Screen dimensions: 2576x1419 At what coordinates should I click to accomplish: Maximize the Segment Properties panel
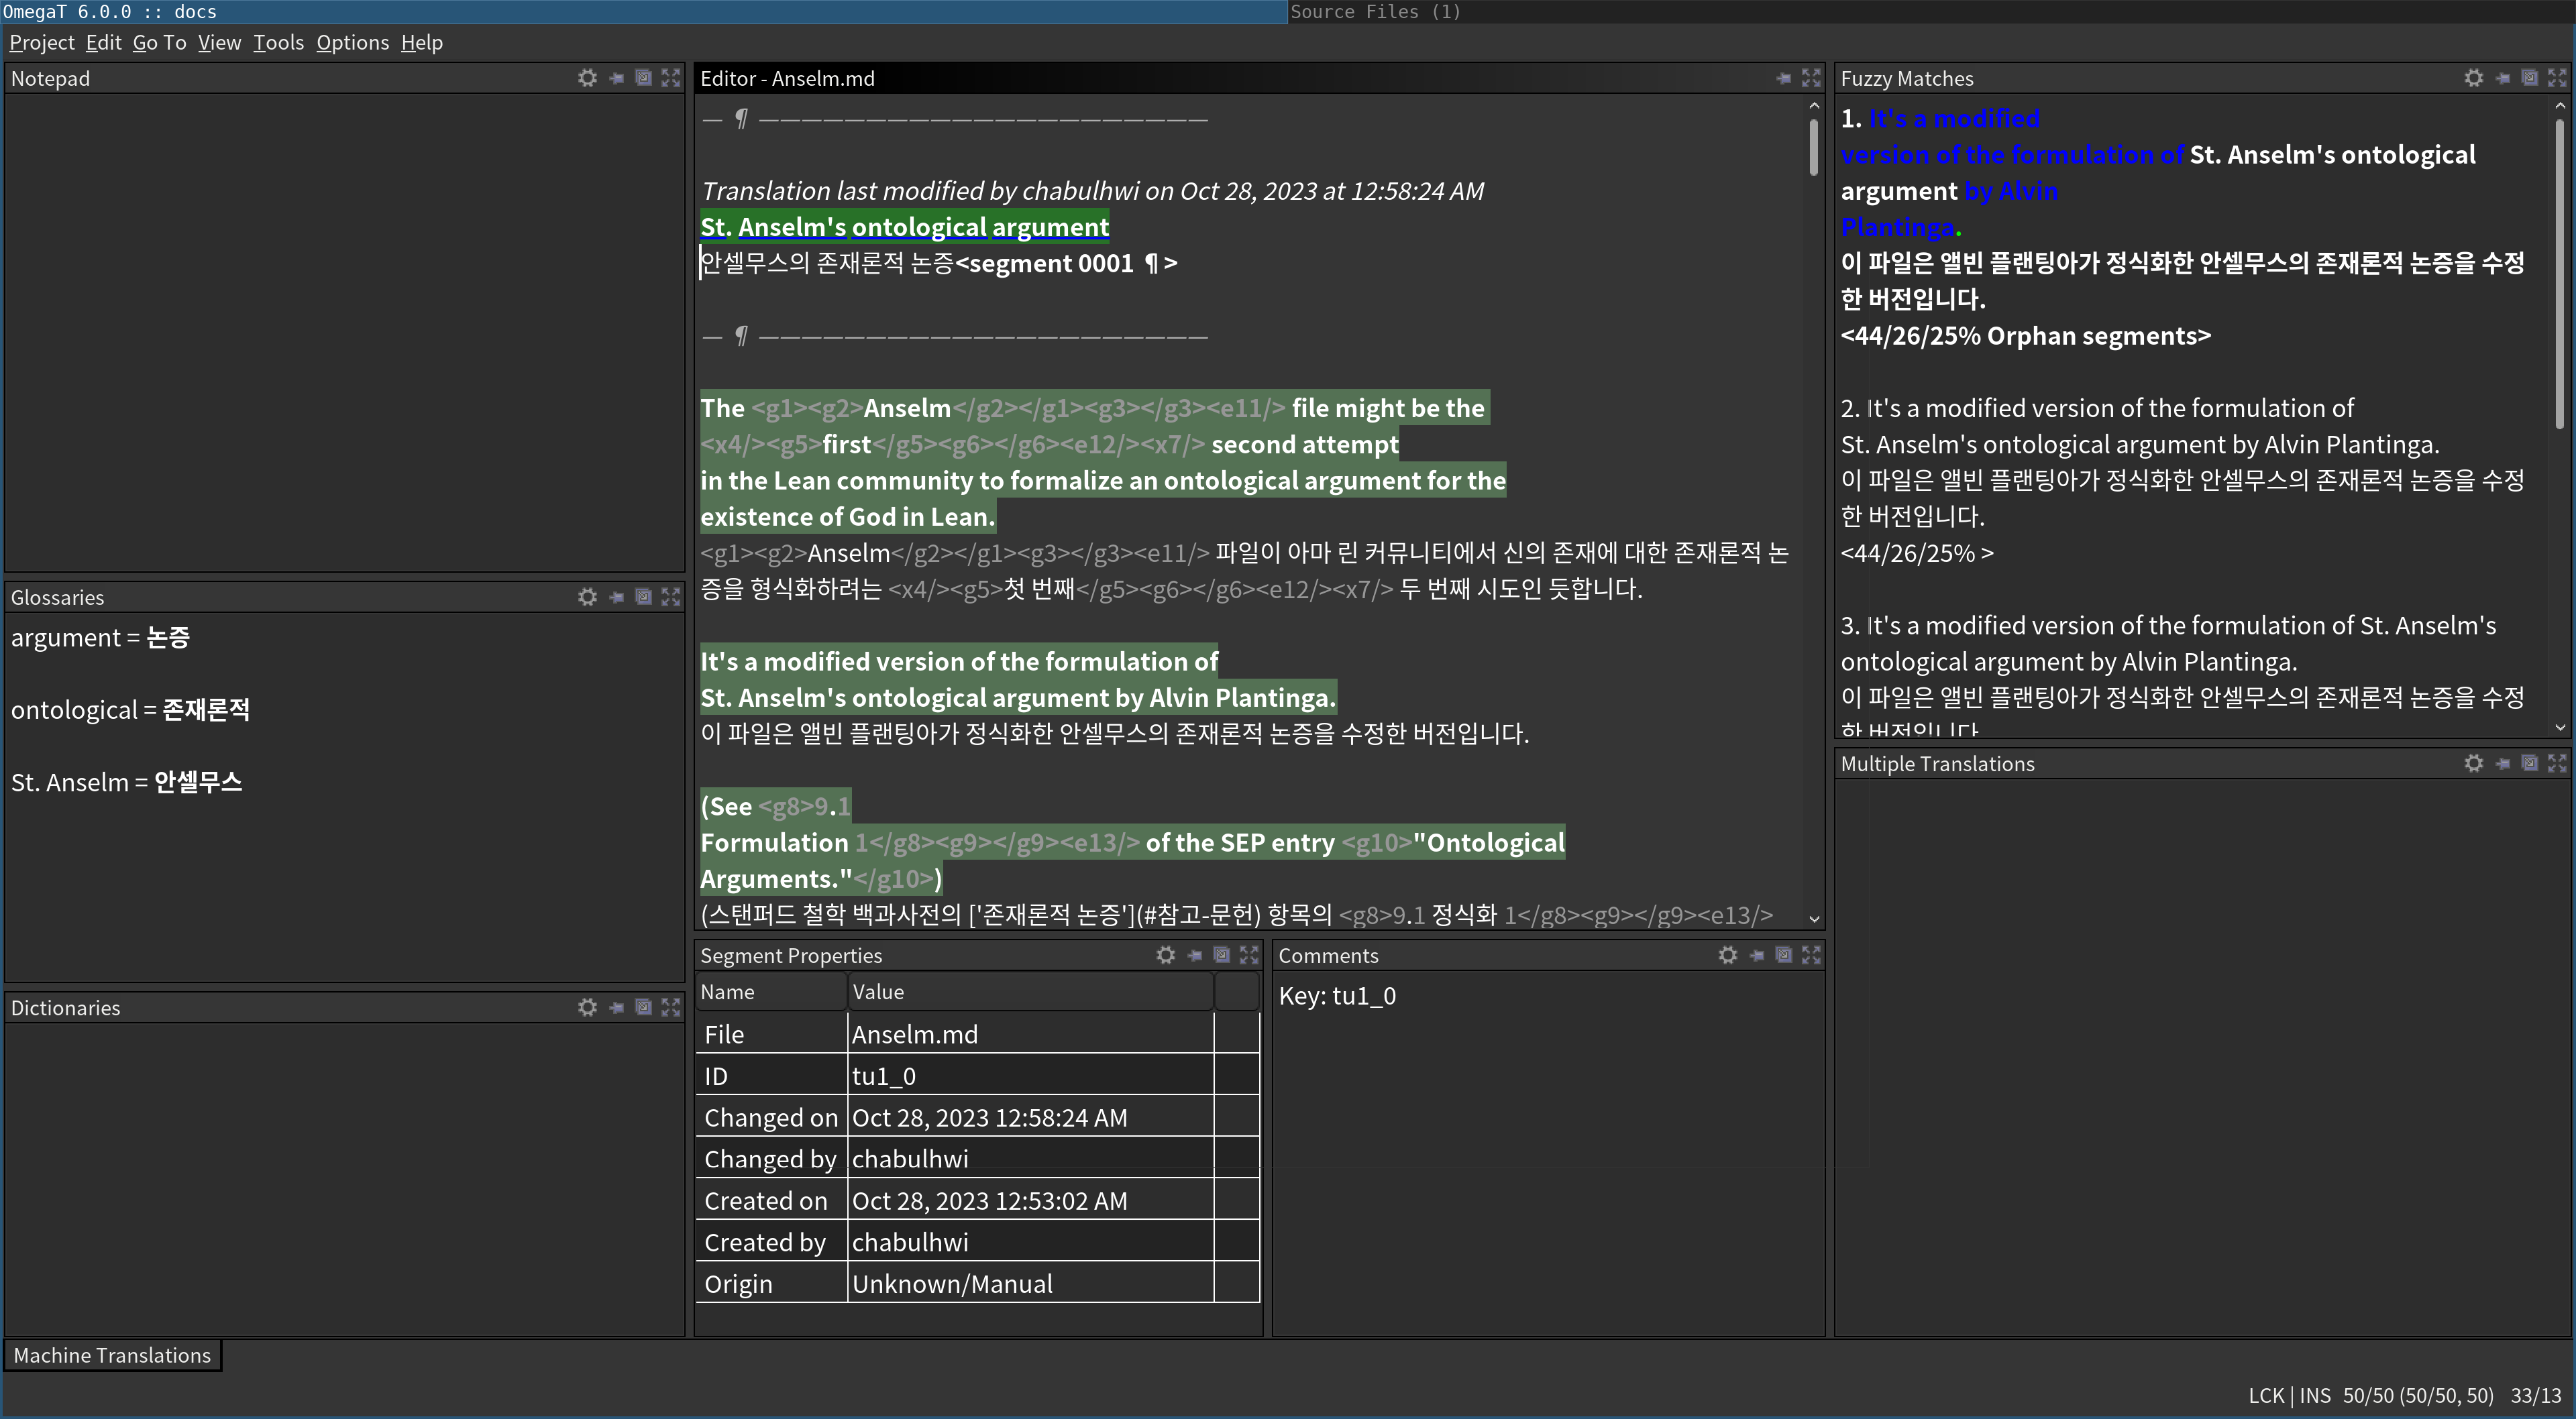[x=1249, y=955]
